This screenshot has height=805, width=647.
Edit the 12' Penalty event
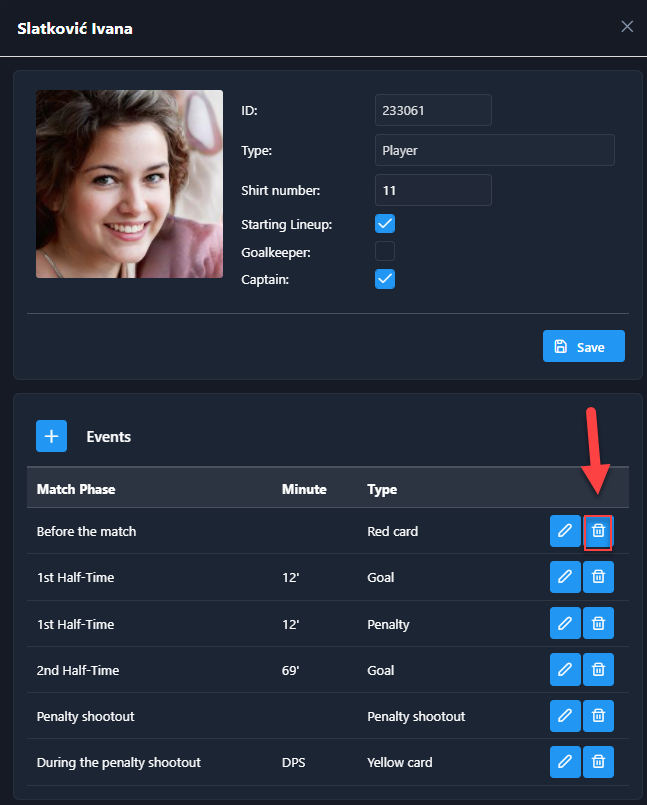pos(565,624)
